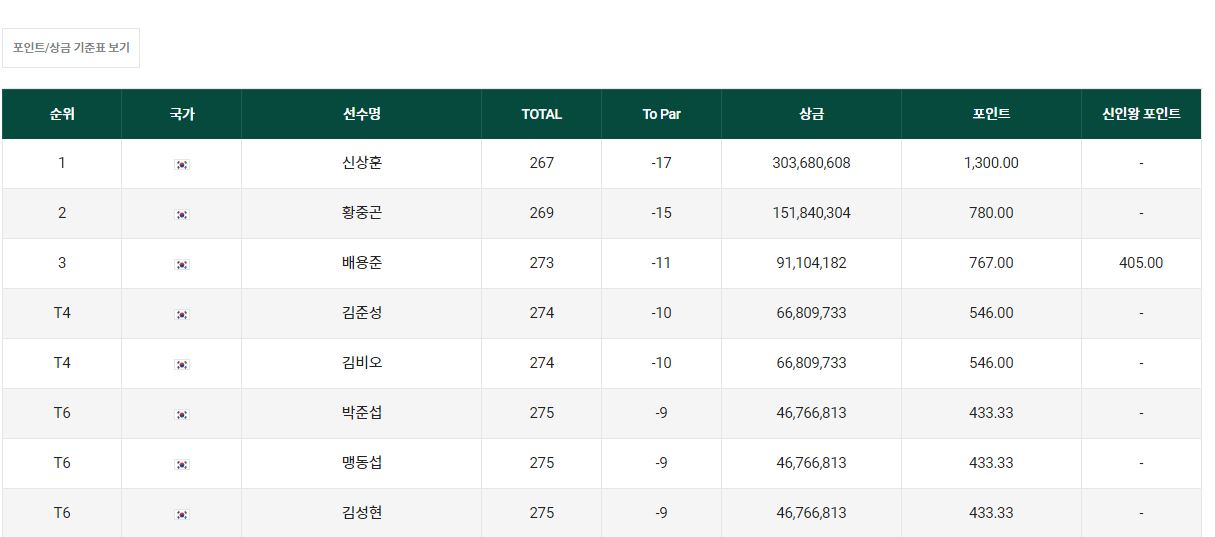Click total 275 in 김성현 row
This screenshot has height=537, width=1215.
[542, 513]
